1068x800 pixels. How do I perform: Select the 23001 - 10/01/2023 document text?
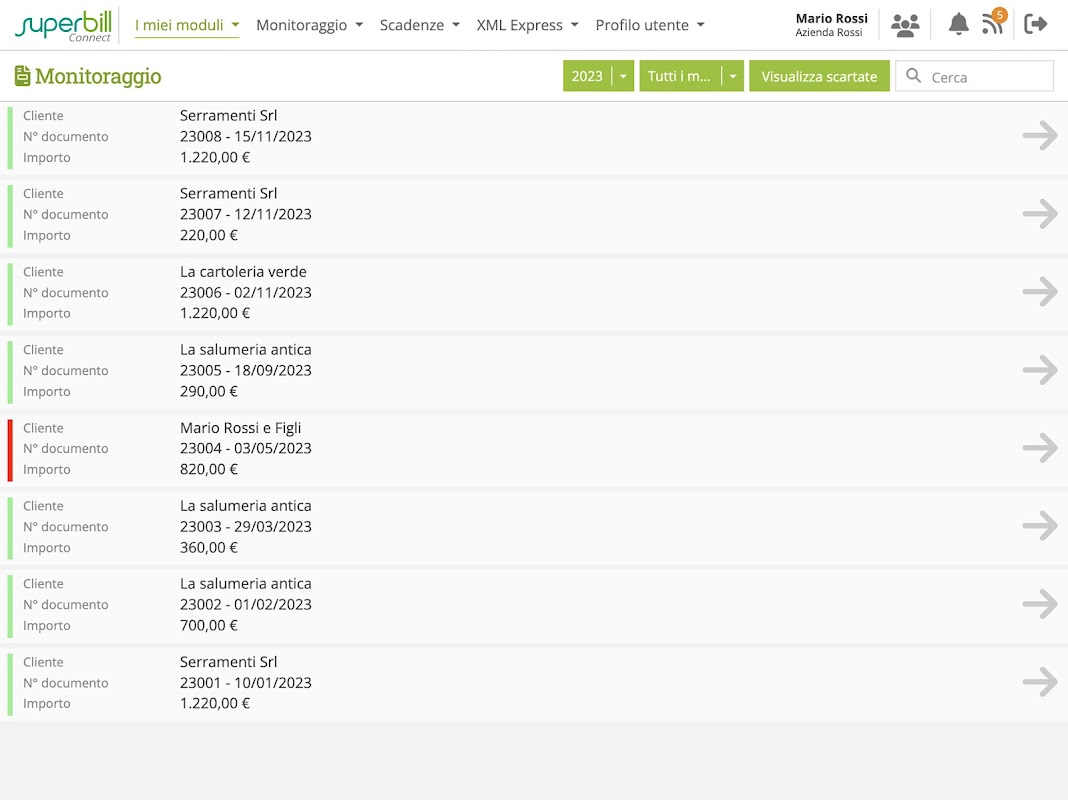coord(246,682)
